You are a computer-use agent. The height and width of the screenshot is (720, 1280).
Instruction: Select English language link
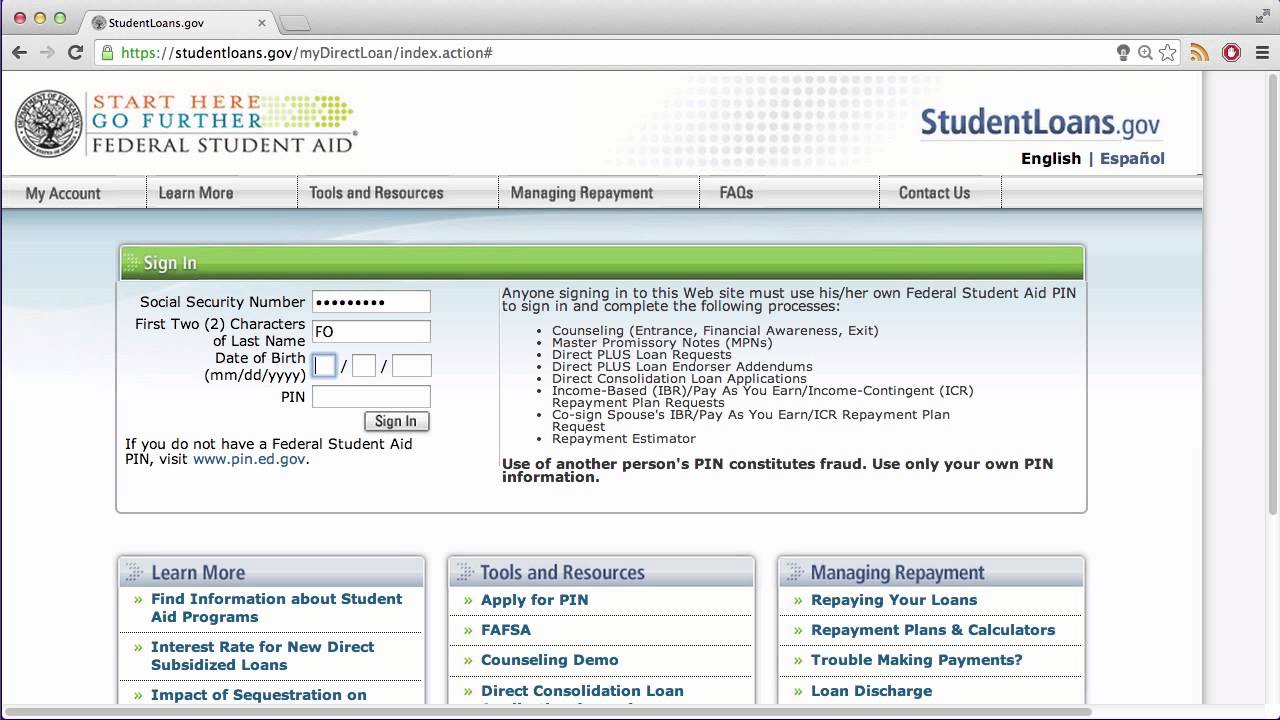tap(1051, 158)
